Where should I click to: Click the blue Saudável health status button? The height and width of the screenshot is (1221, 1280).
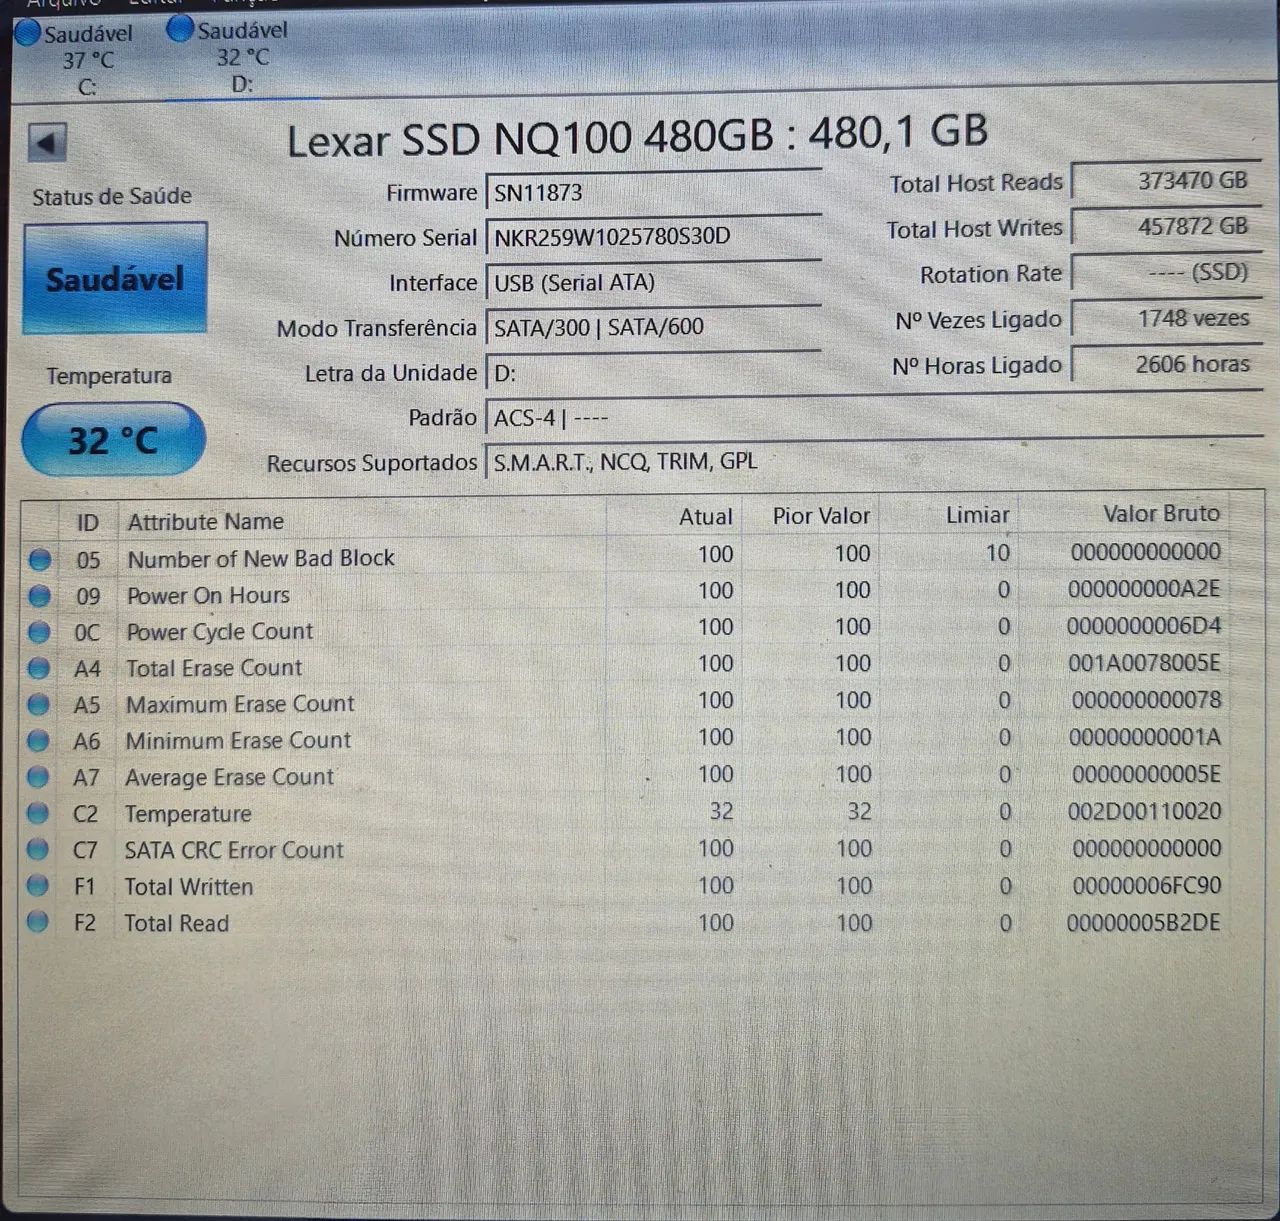[x=115, y=278]
